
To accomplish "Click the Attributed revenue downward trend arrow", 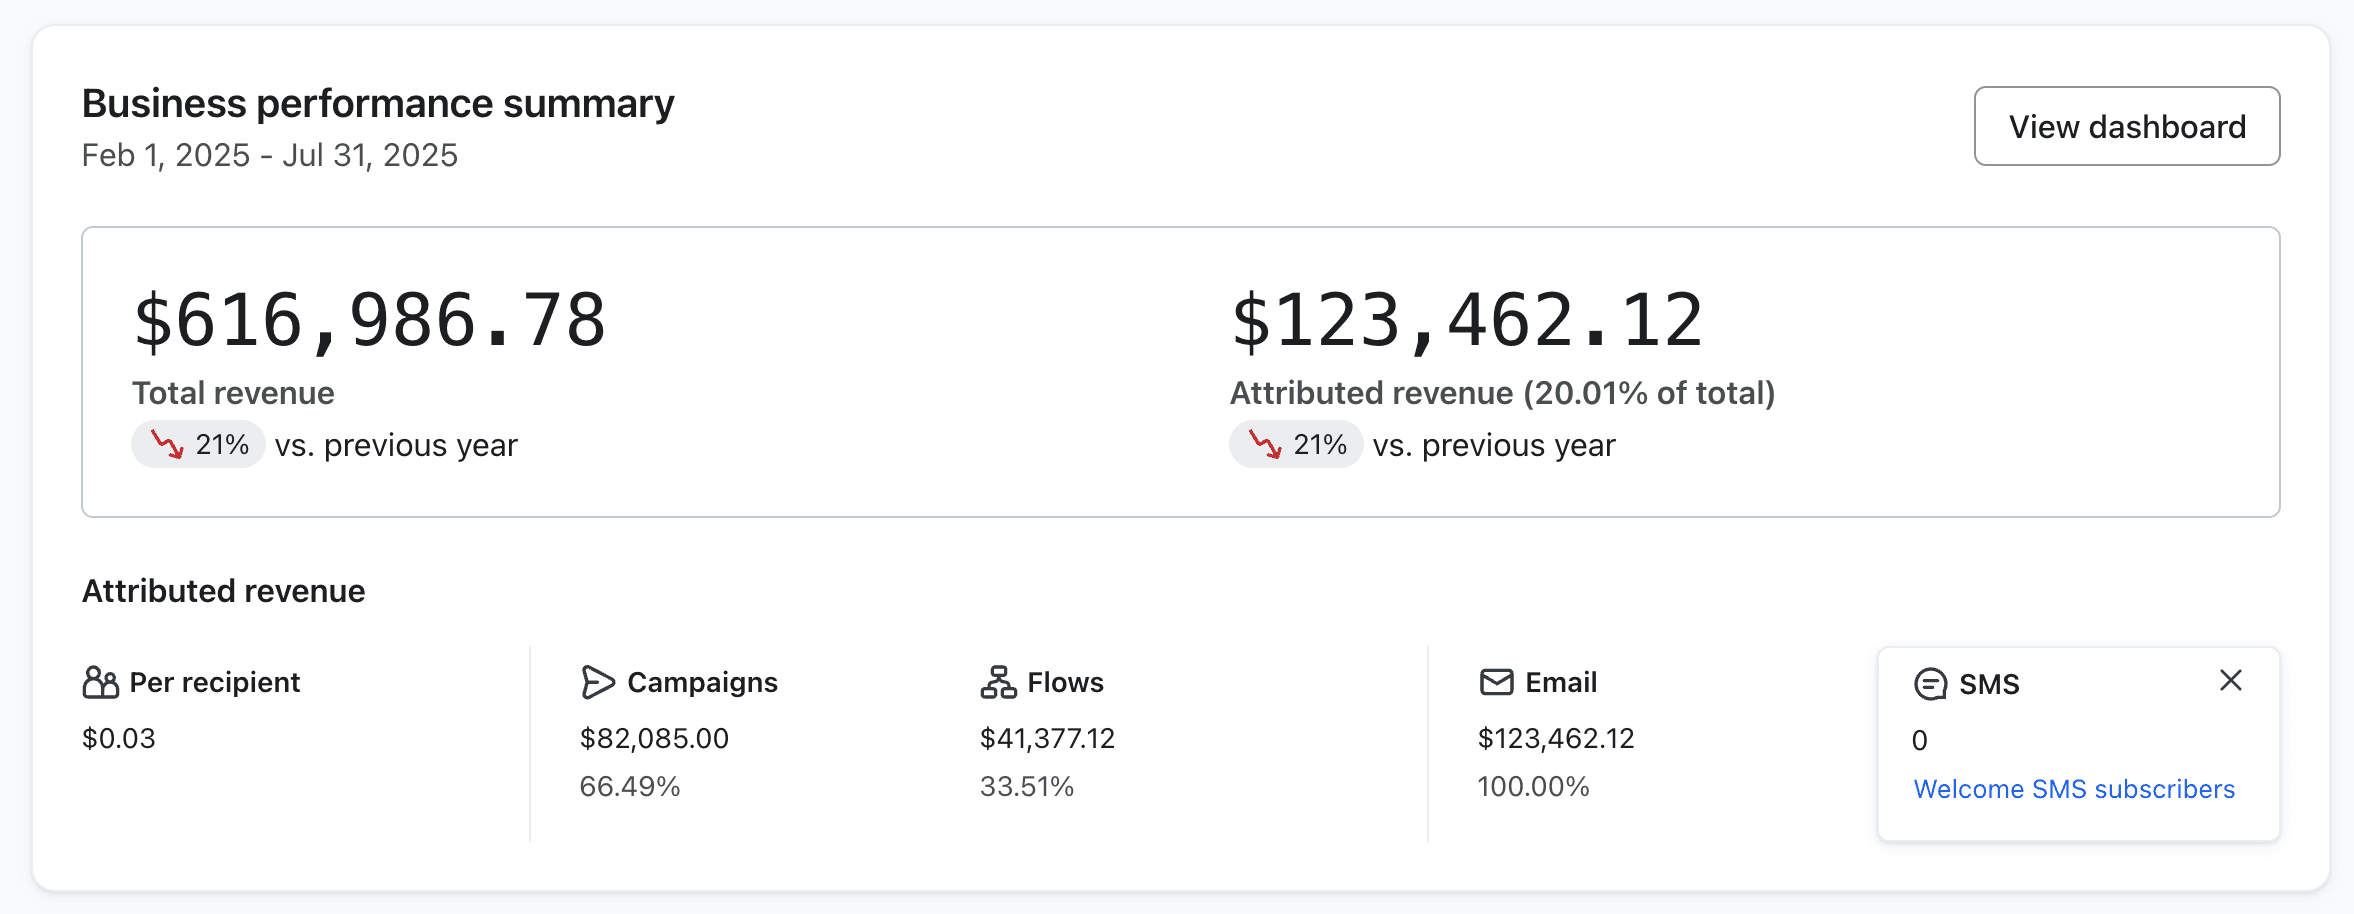I will 1263,443.
